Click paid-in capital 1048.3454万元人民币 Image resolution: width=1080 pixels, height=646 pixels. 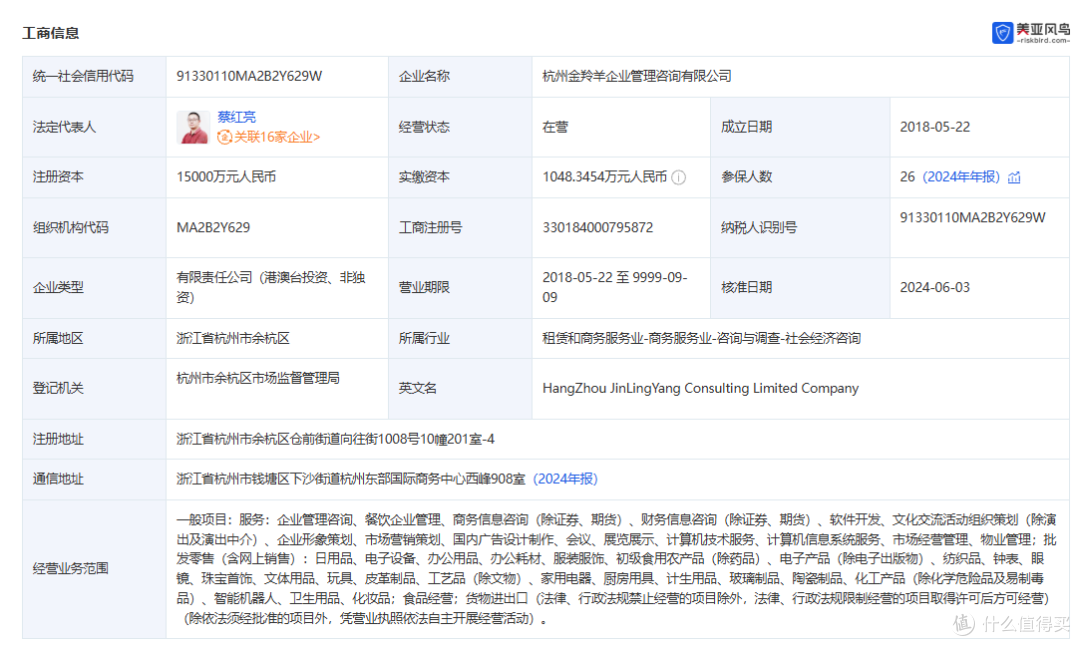click(604, 177)
